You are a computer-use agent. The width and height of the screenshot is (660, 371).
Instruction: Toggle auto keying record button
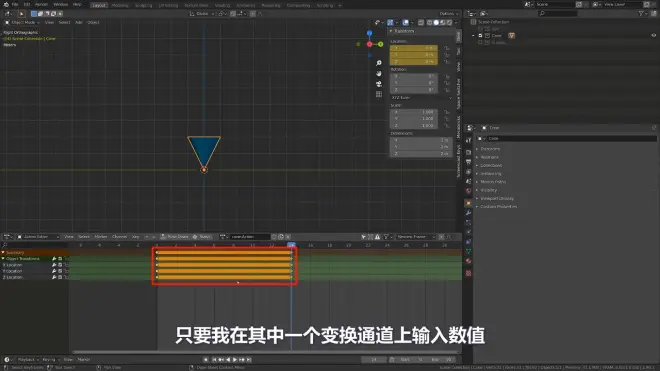pos(206,360)
